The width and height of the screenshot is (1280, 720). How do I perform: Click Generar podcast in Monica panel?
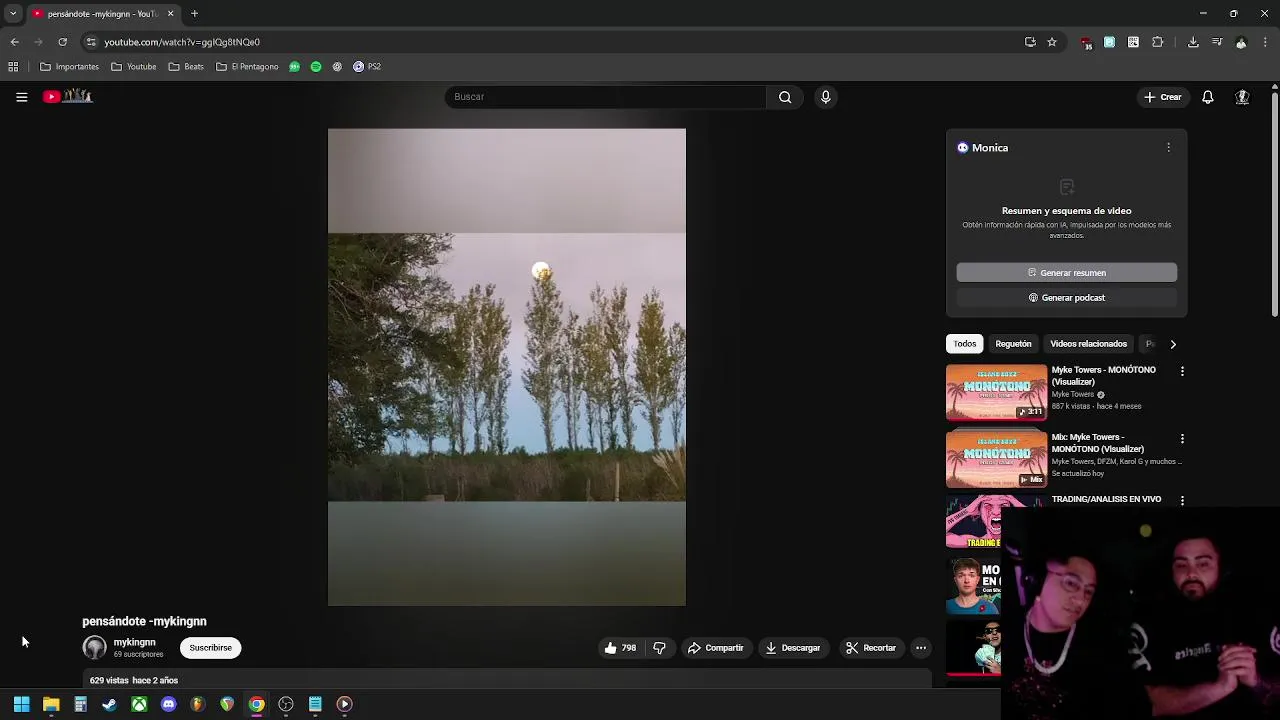(x=1066, y=298)
